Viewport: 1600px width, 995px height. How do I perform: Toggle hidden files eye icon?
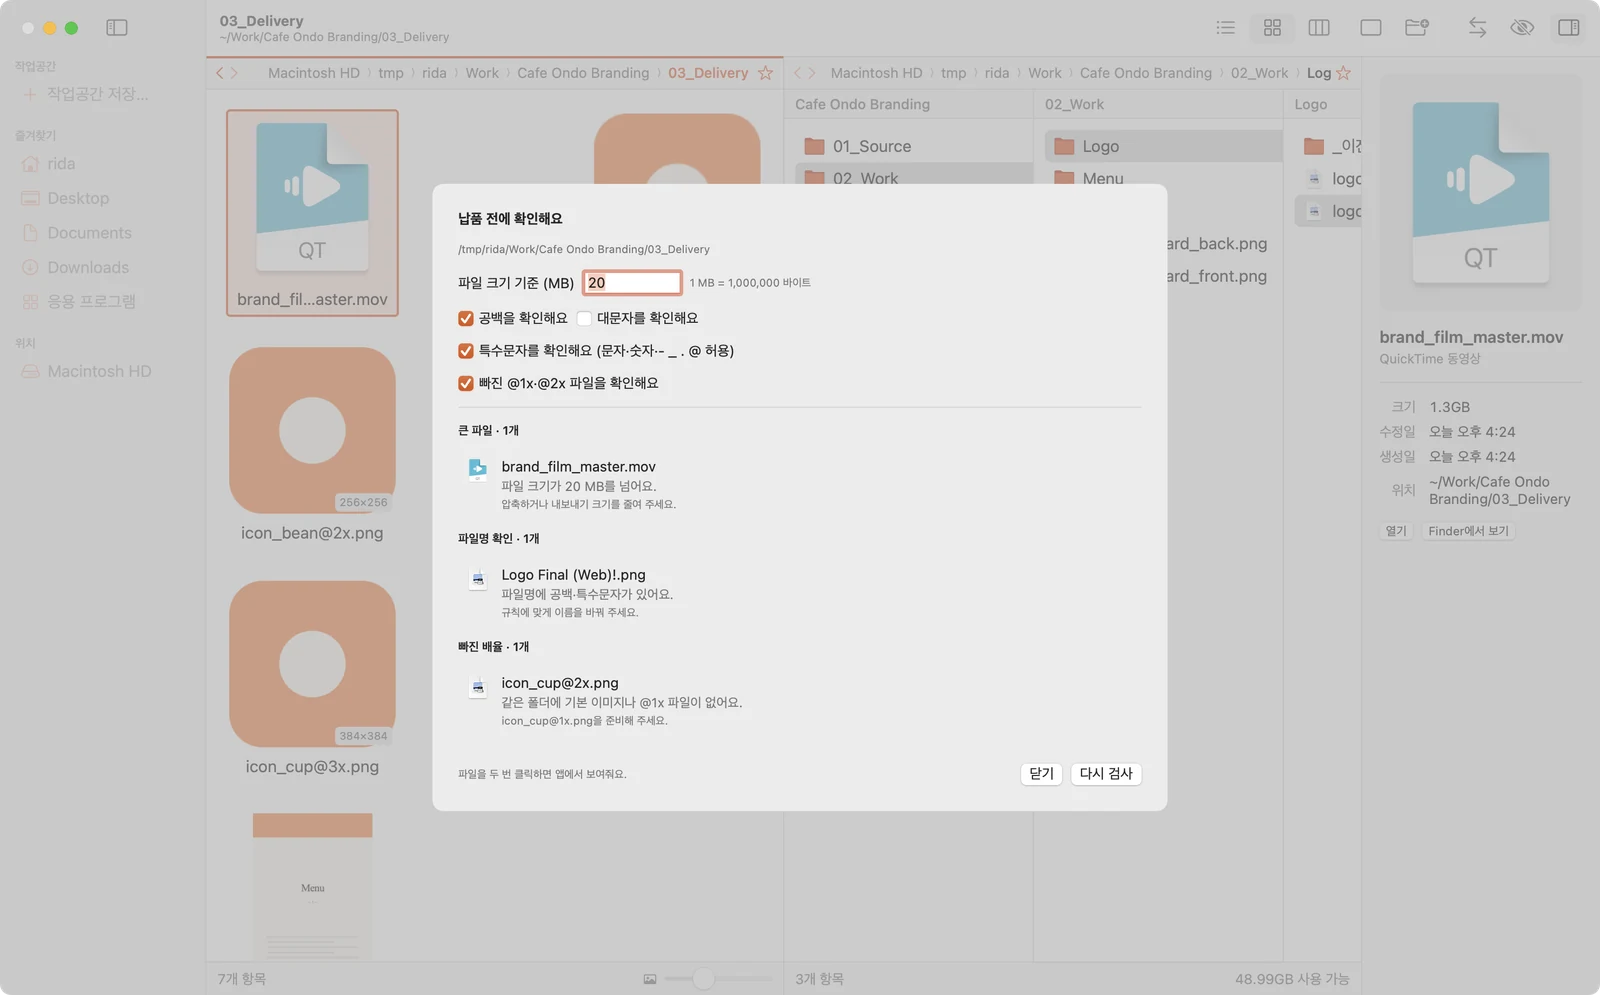[x=1522, y=28]
